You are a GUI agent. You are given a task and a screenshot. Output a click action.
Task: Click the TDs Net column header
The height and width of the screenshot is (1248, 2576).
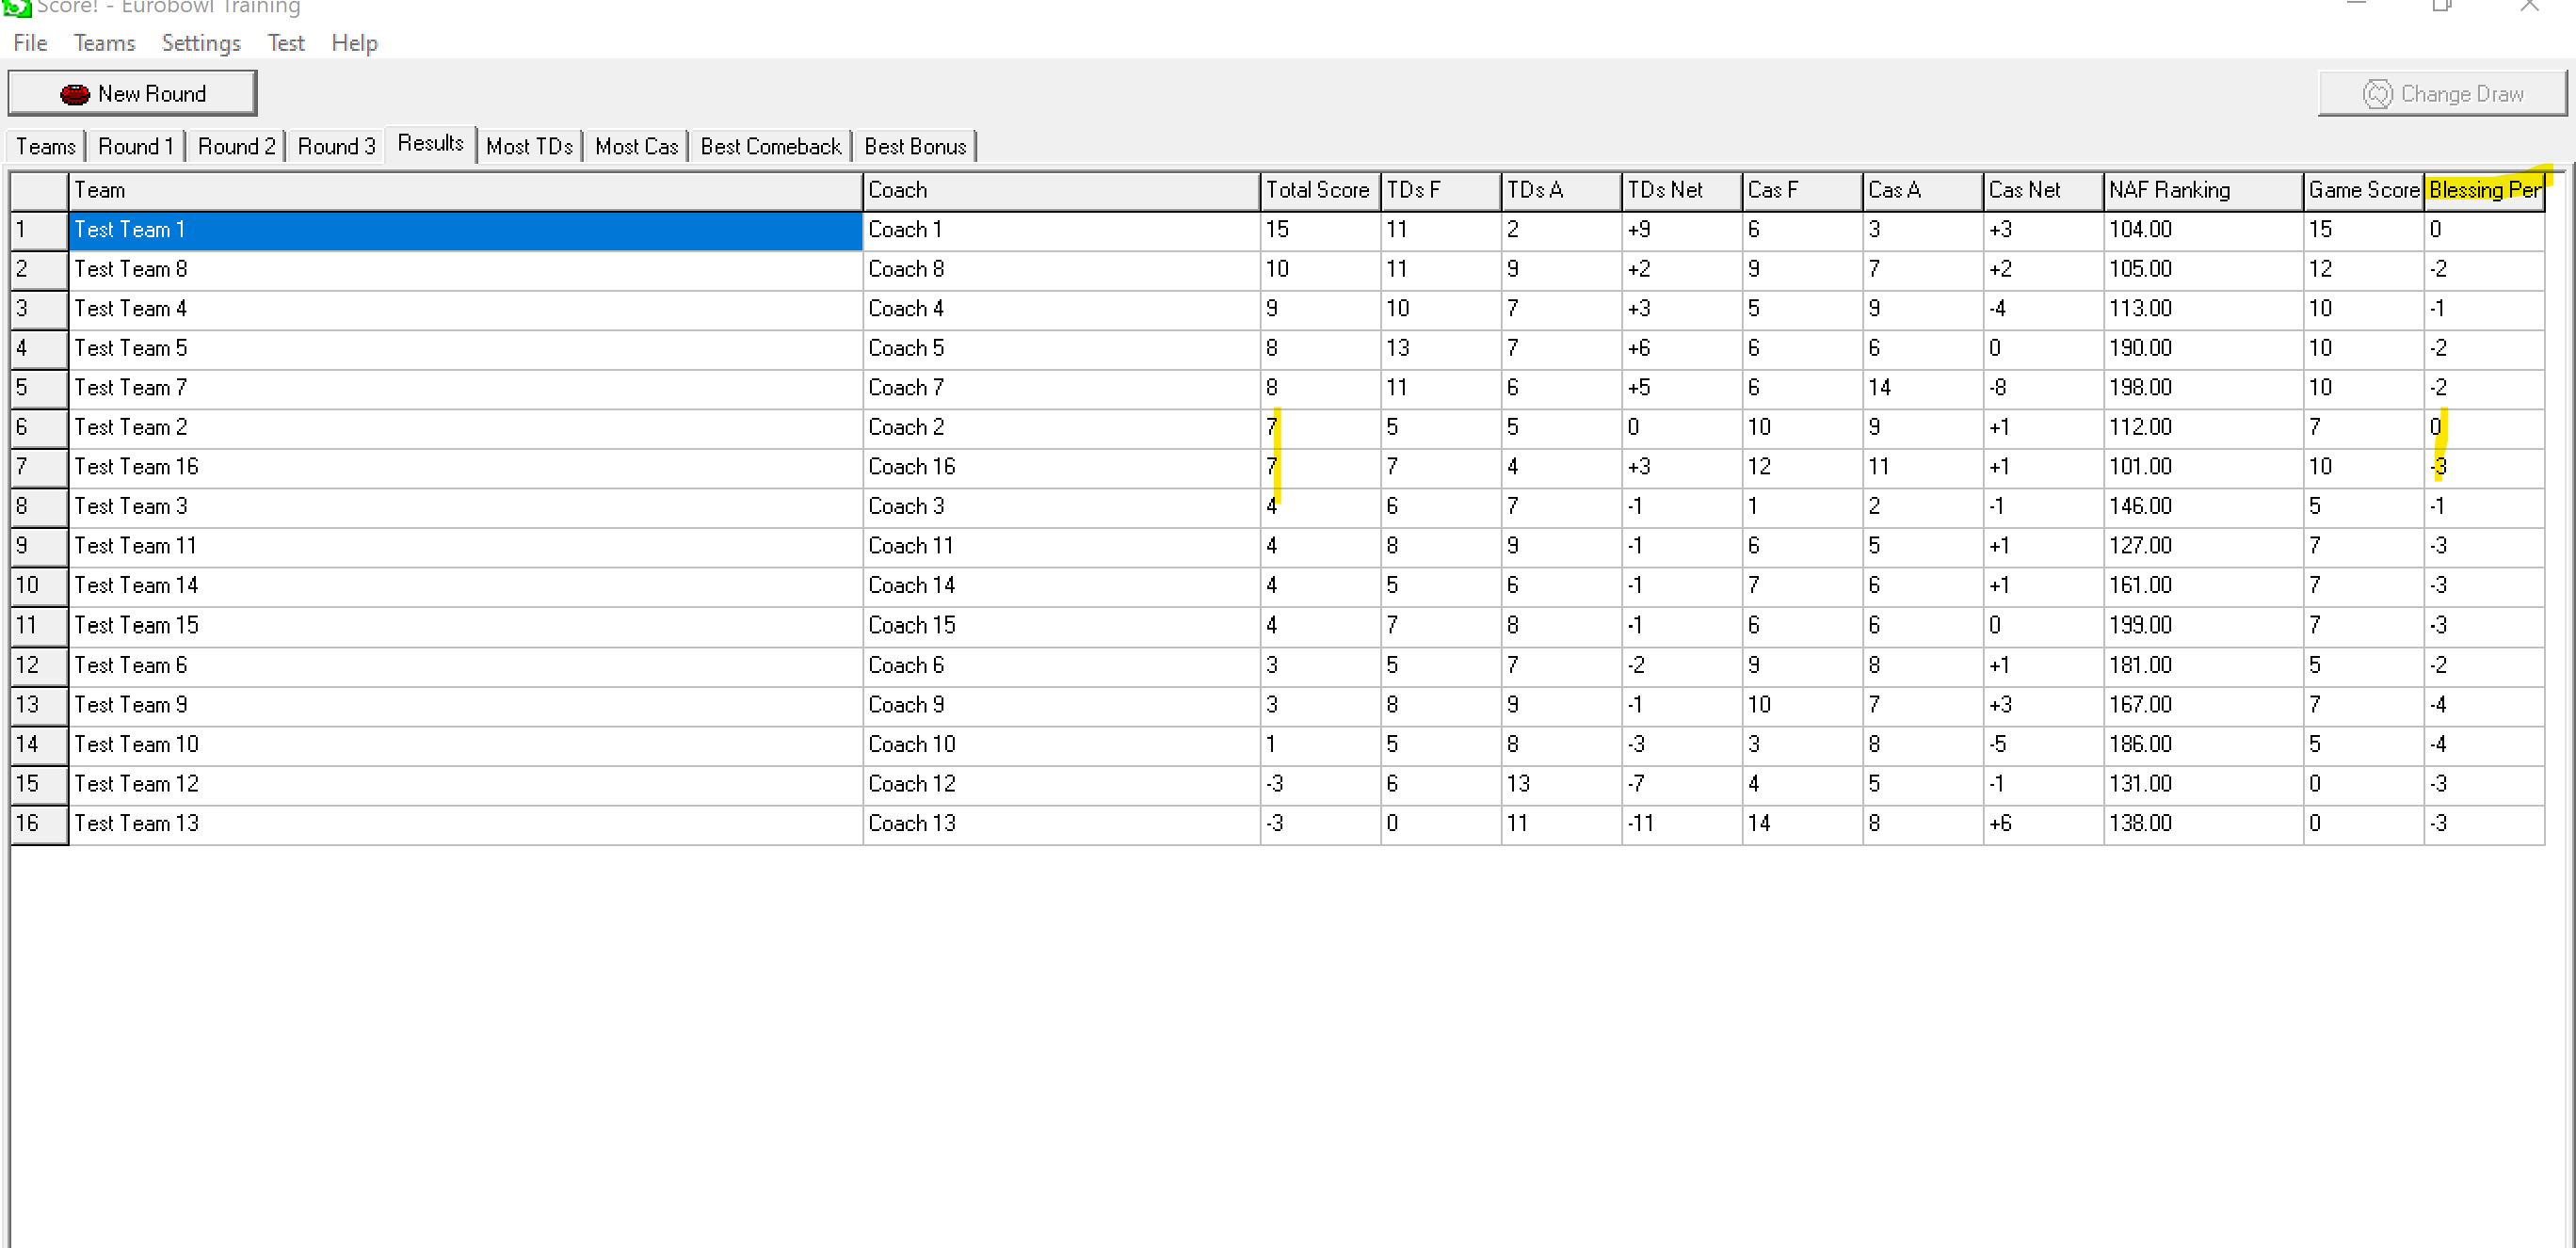[x=1681, y=190]
